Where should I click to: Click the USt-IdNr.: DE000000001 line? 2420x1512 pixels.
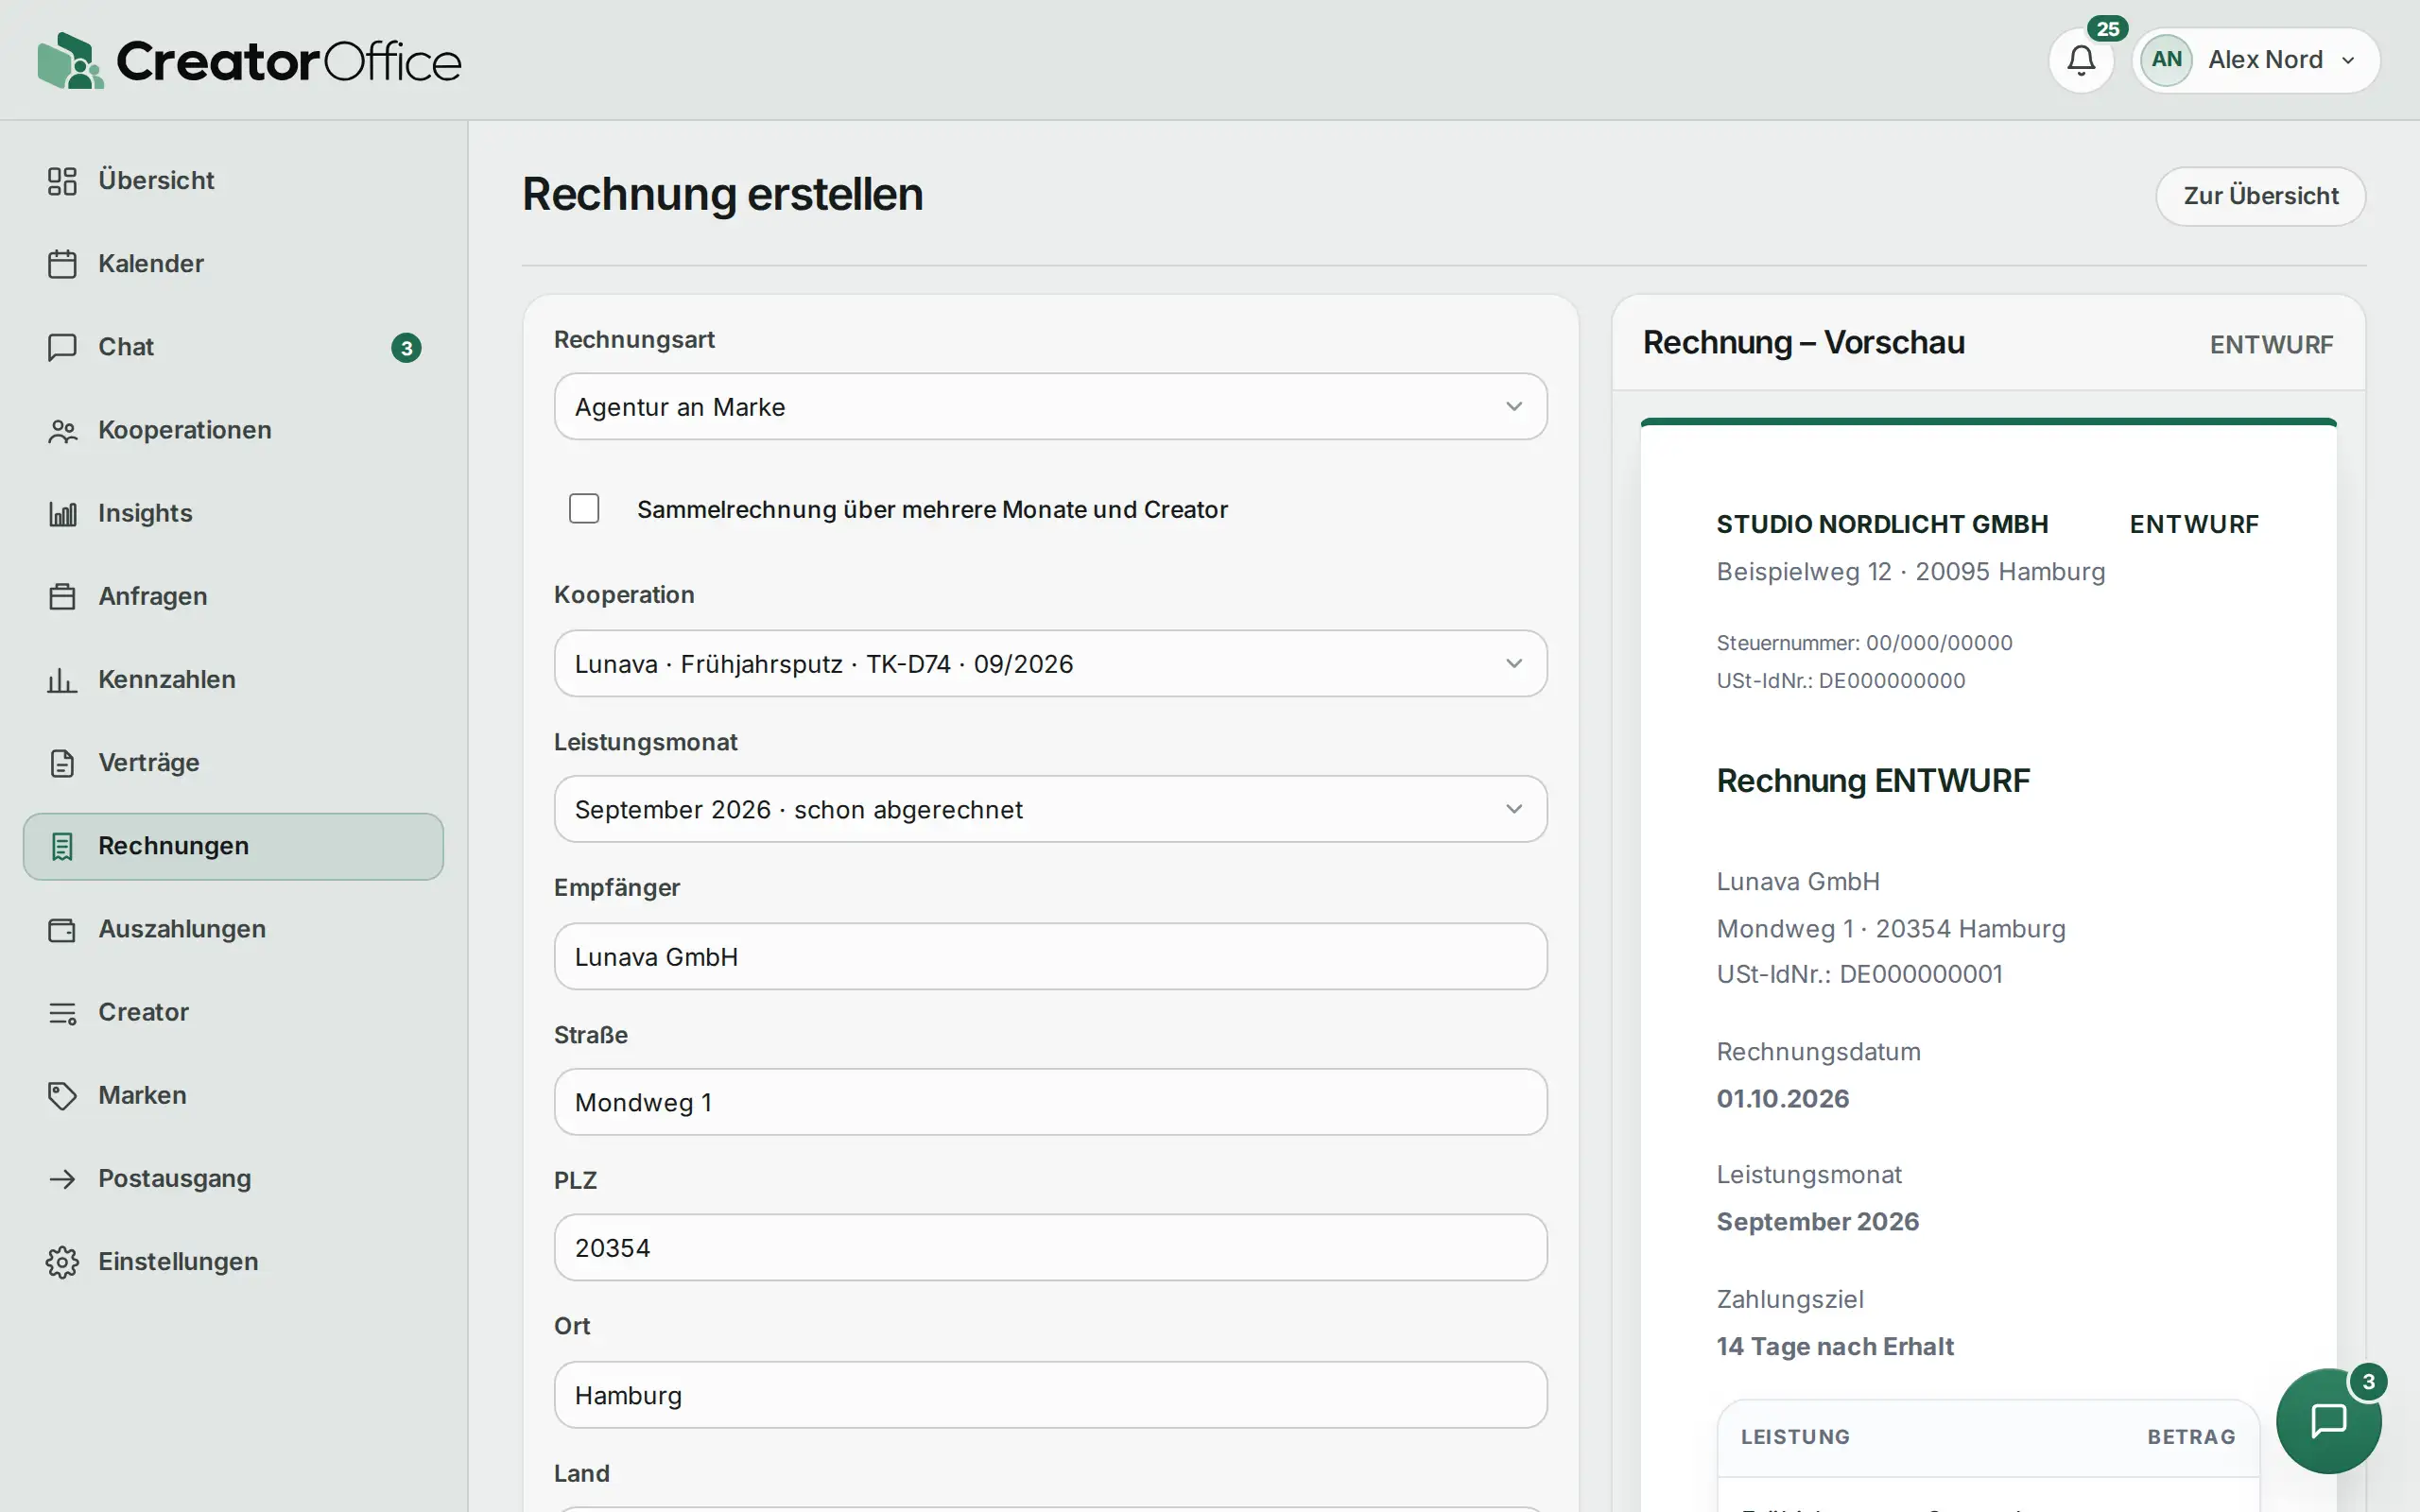(1859, 974)
